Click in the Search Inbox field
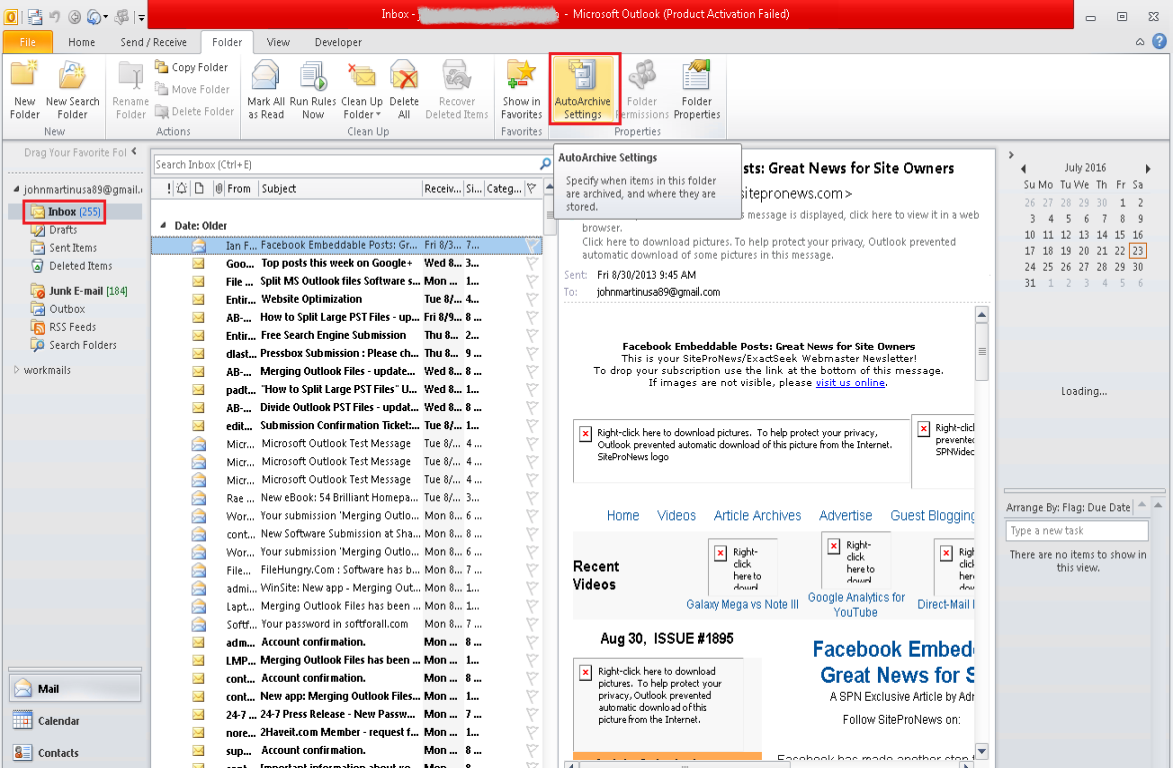 (344, 164)
